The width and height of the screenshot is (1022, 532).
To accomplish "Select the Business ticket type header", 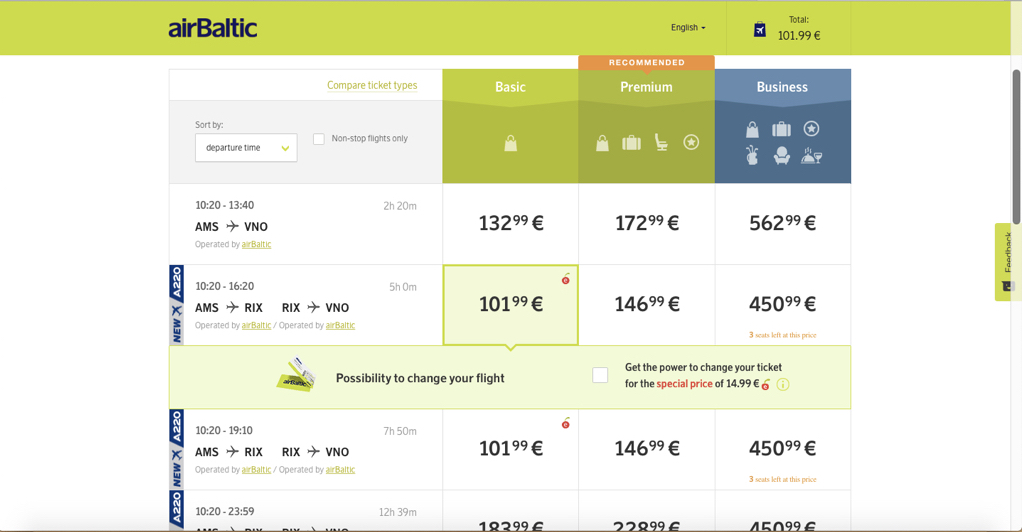I will [x=782, y=87].
